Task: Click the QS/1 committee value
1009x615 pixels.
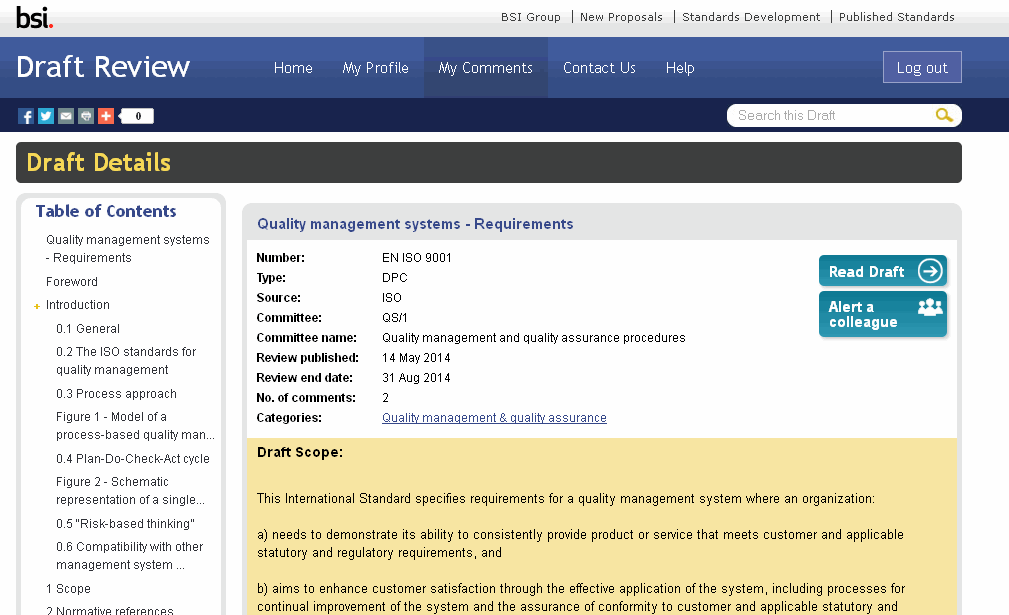Action: tap(394, 318)
